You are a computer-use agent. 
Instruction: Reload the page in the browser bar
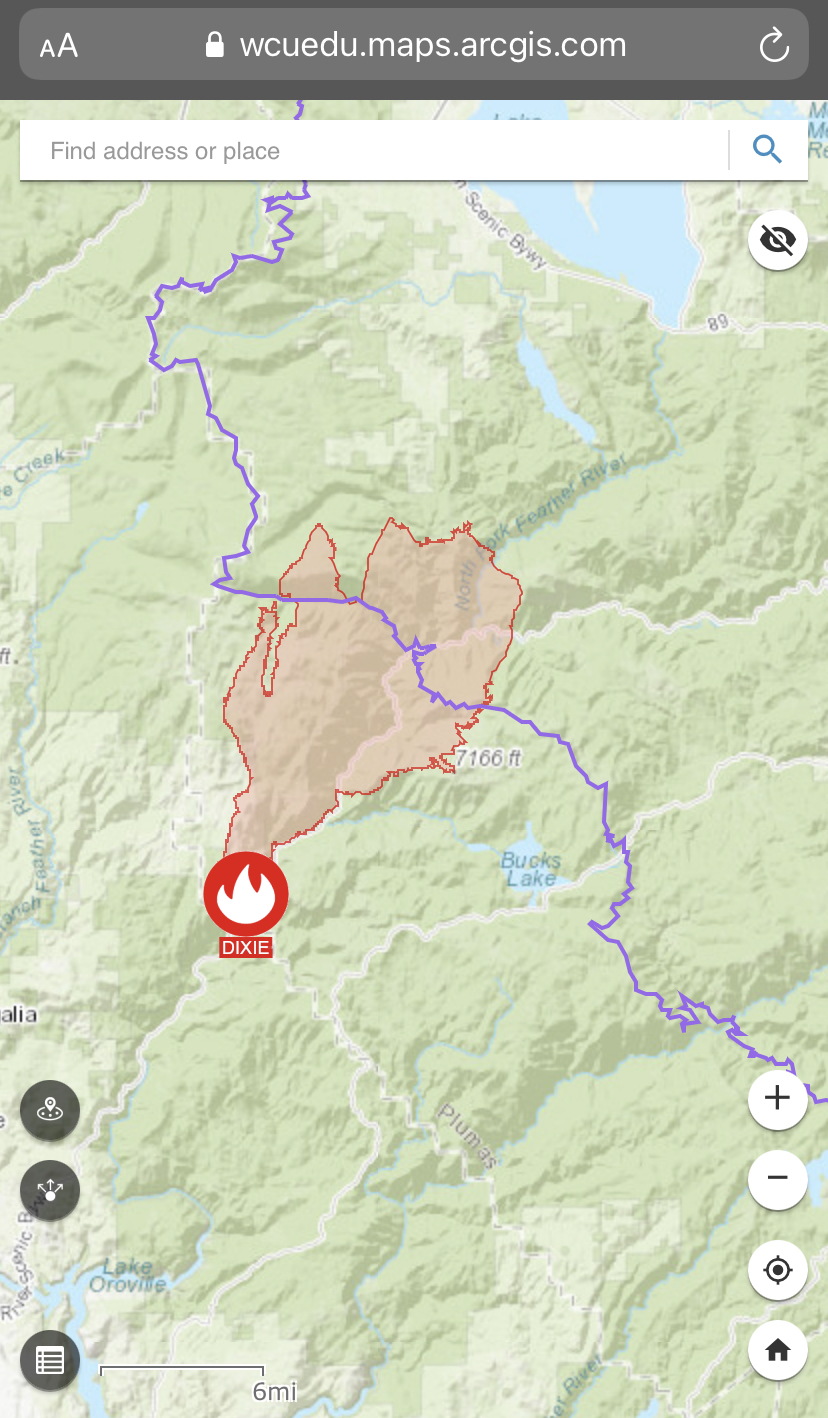774,46
